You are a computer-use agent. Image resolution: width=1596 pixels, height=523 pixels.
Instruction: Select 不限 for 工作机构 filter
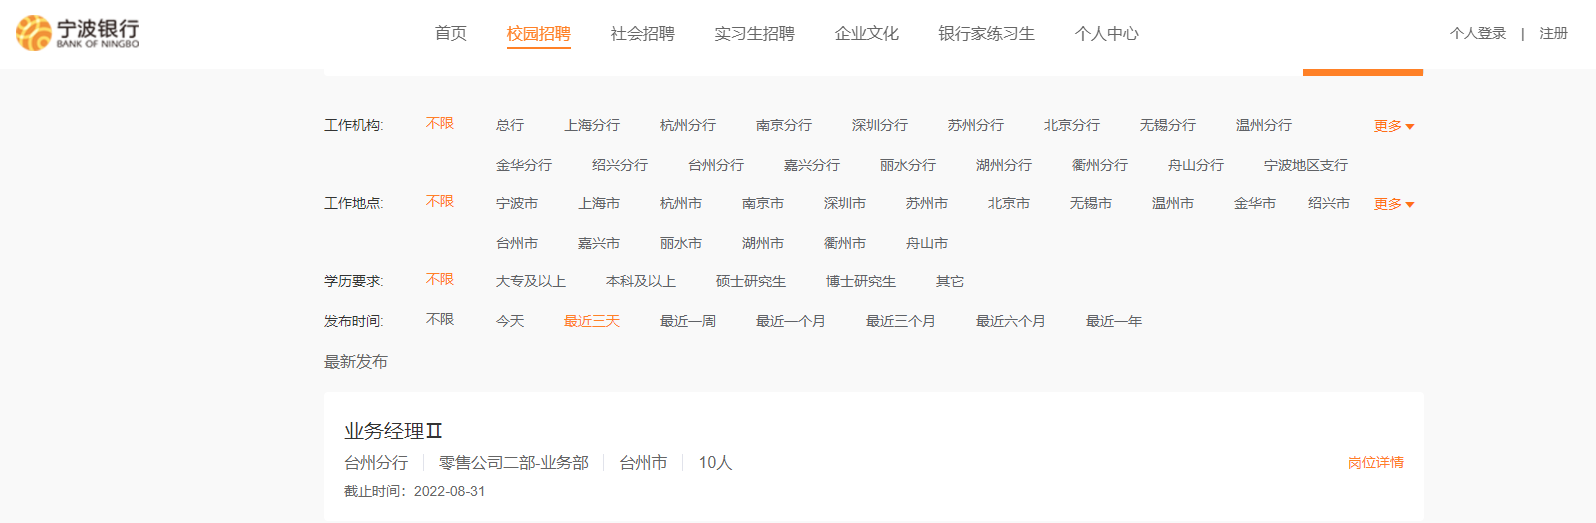pyautogui.click(x=440, y=123)
